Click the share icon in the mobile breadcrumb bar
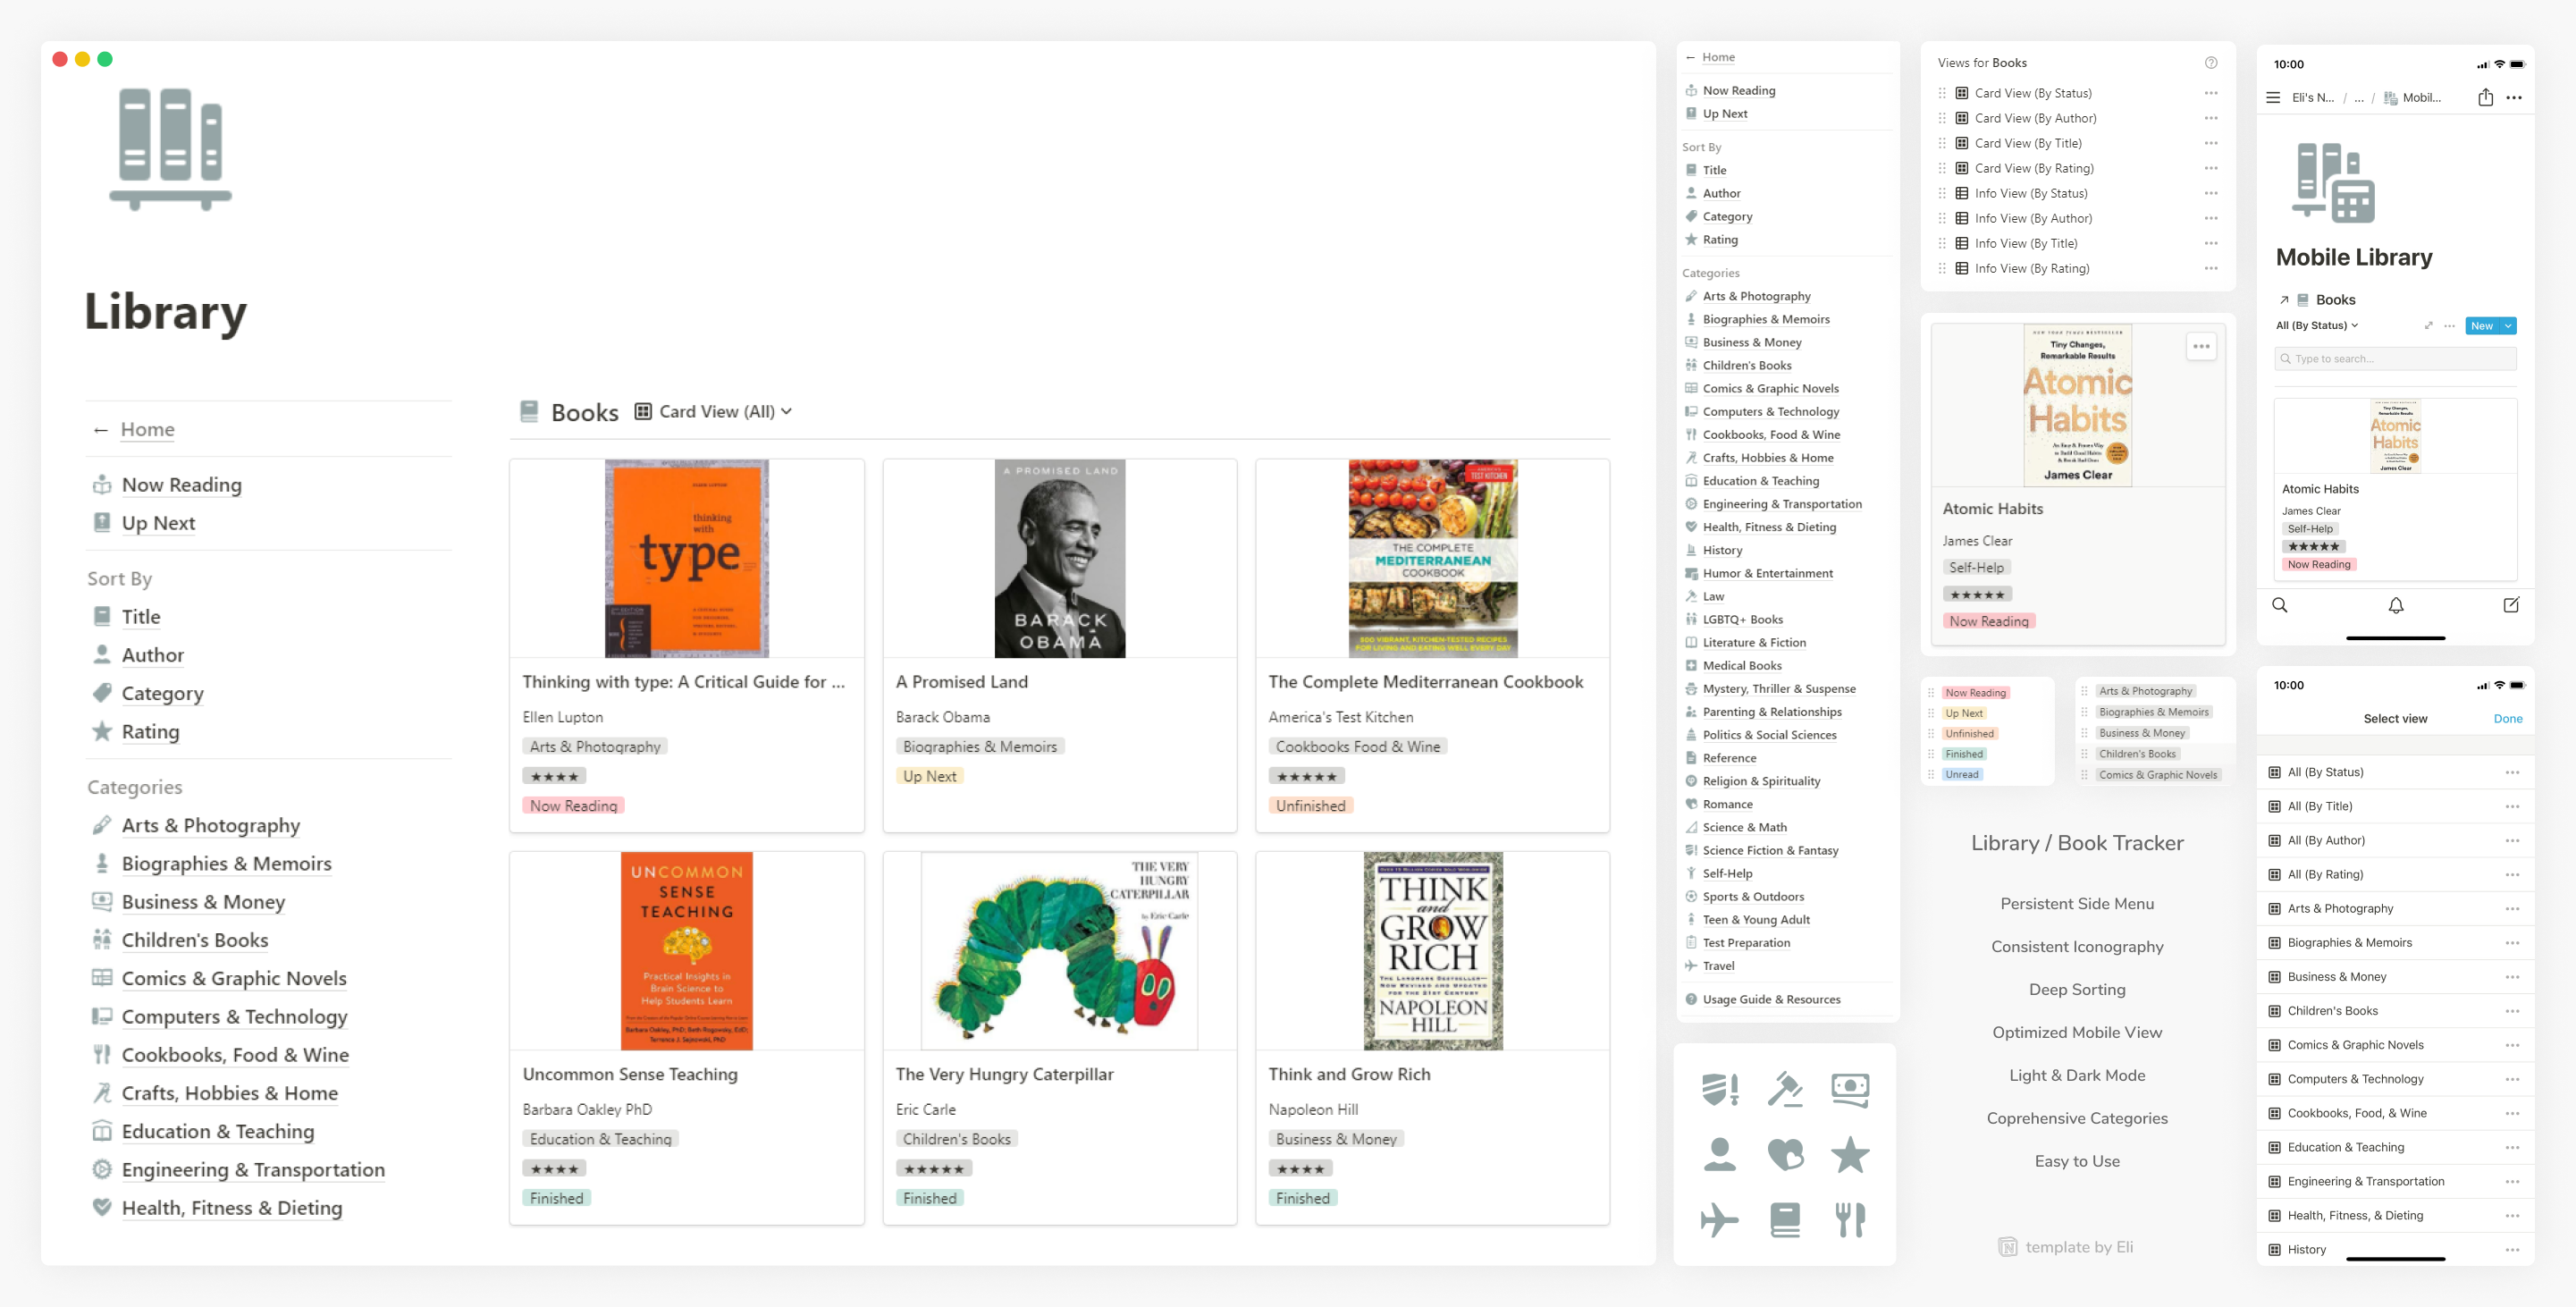Image resolution: width=2576 pixels, height=1307 pixels. point(2486,97)
